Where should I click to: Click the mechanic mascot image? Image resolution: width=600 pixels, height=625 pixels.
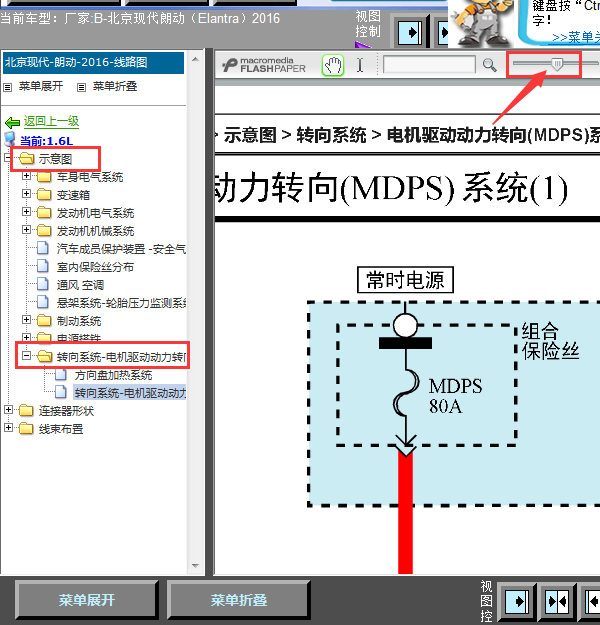coord(481,23)
